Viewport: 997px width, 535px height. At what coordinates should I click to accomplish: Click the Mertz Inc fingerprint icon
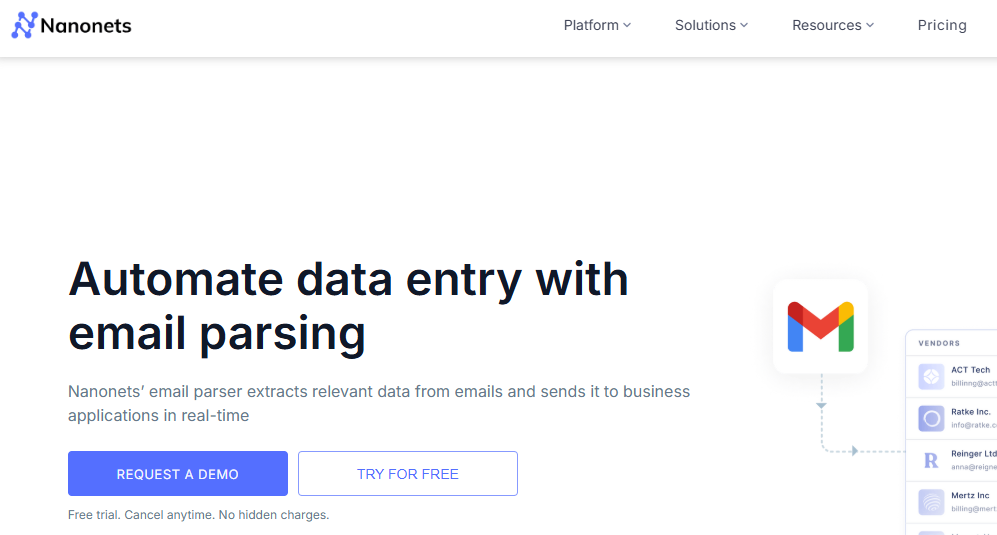tap(931, 501)
